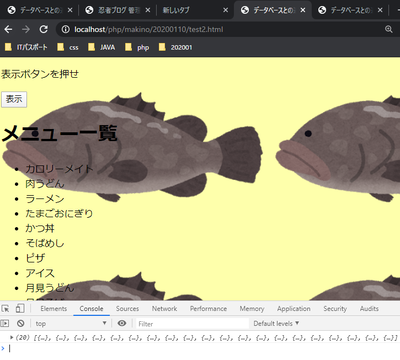
Task: Switch to the Memory tab
Action: pos(252,309)
